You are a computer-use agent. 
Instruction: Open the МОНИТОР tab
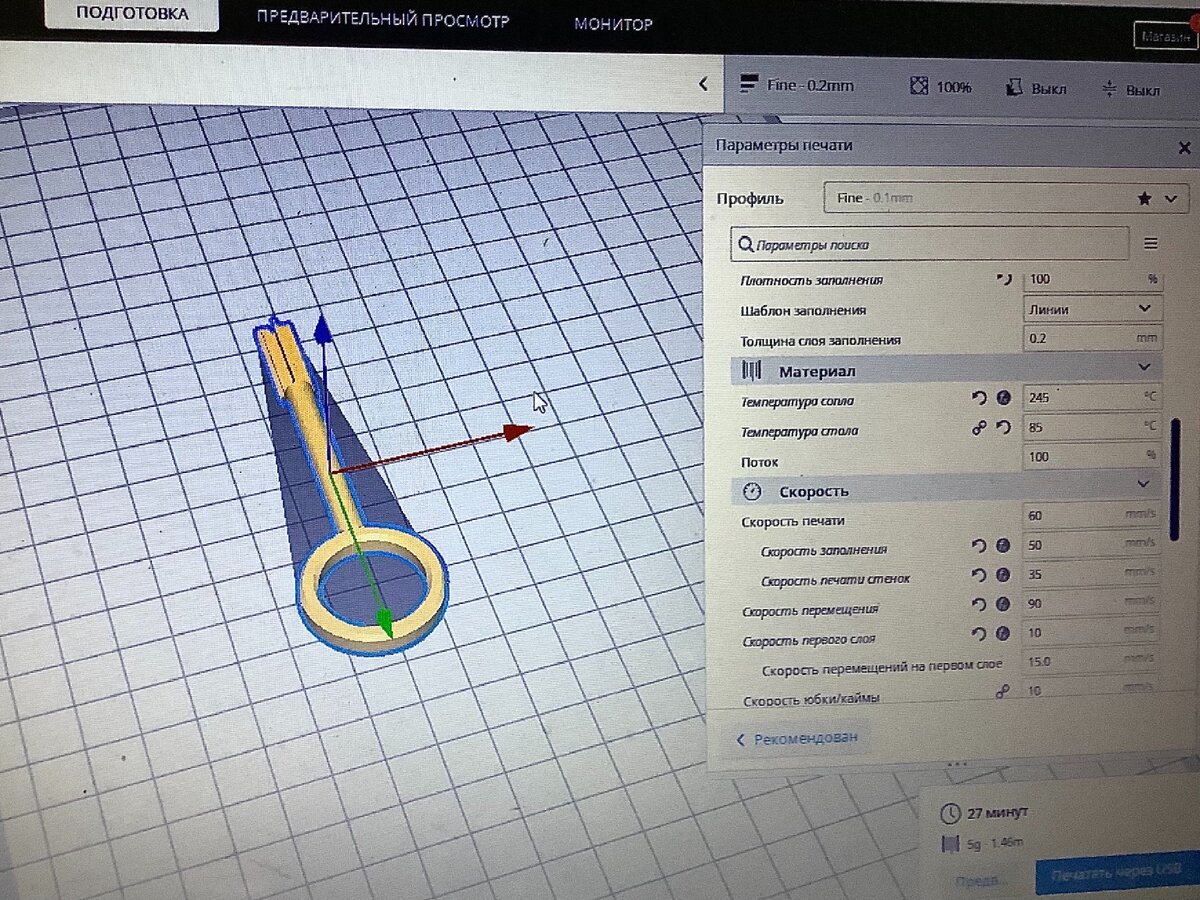613,24
